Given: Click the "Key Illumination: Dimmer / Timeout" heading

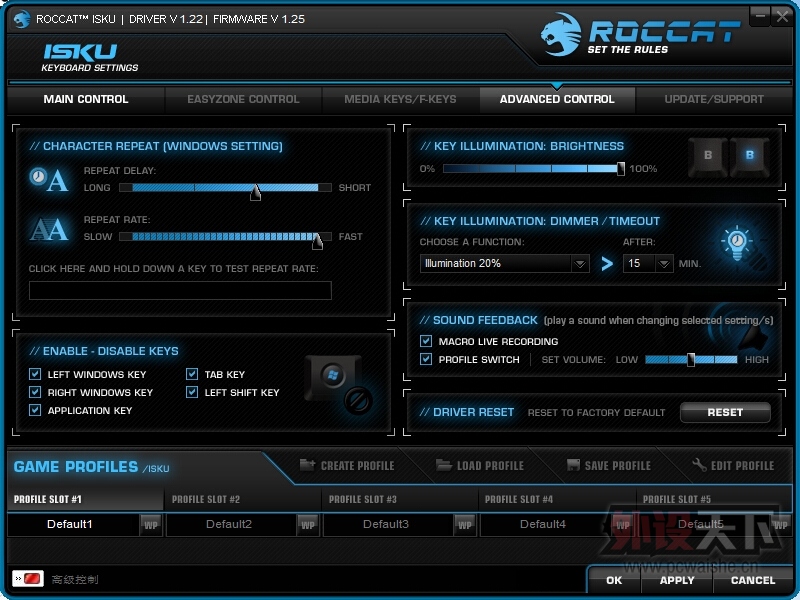Looking at the screenshot, I should pos(540,221).
